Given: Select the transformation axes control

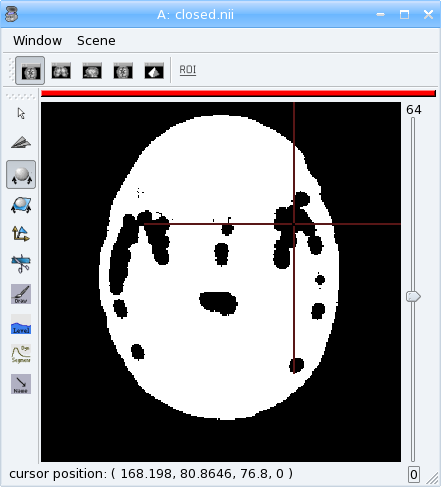Looking at the screenshot, I should click(21, 234).
